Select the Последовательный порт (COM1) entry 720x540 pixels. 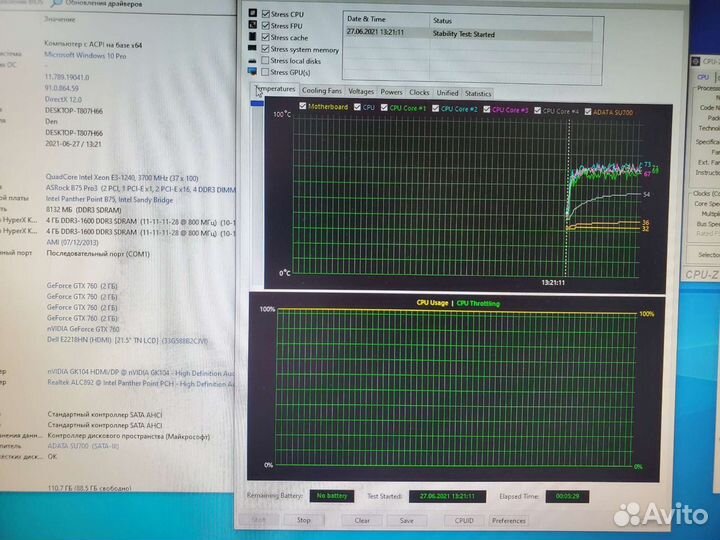(98, 253)
